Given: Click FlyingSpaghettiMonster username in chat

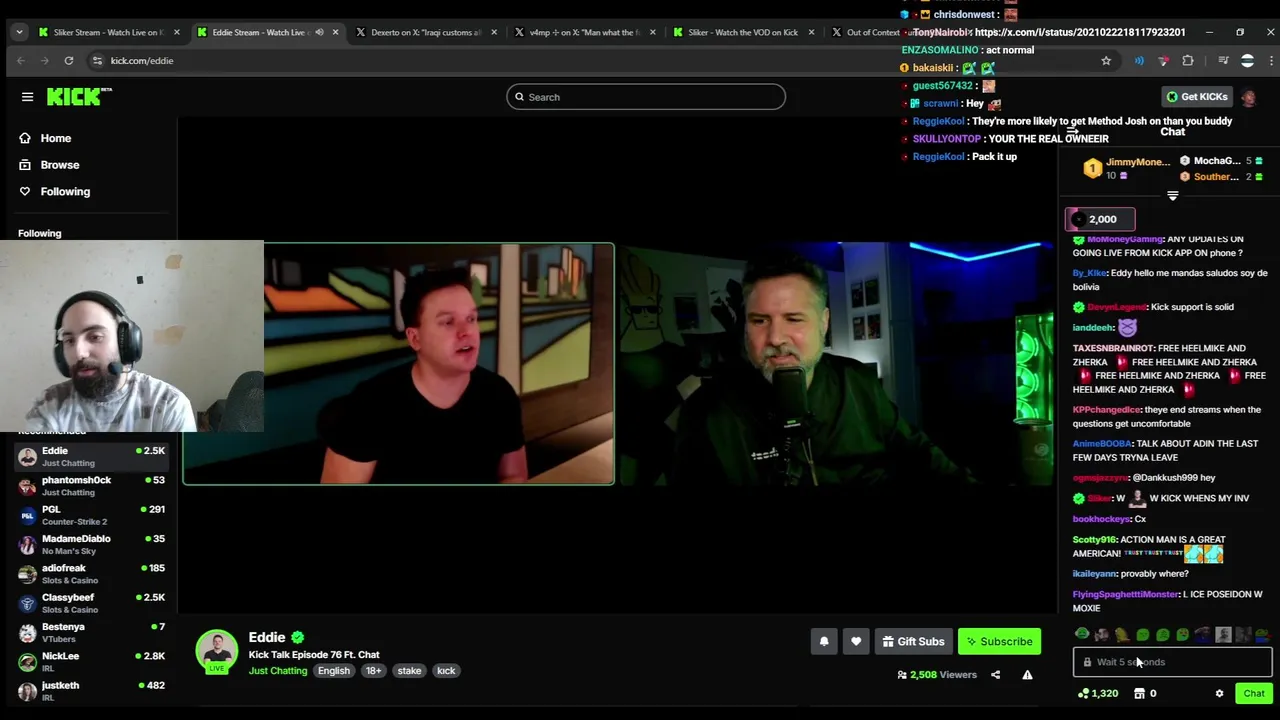Looking at the screenshot, I should point(1125,594).
